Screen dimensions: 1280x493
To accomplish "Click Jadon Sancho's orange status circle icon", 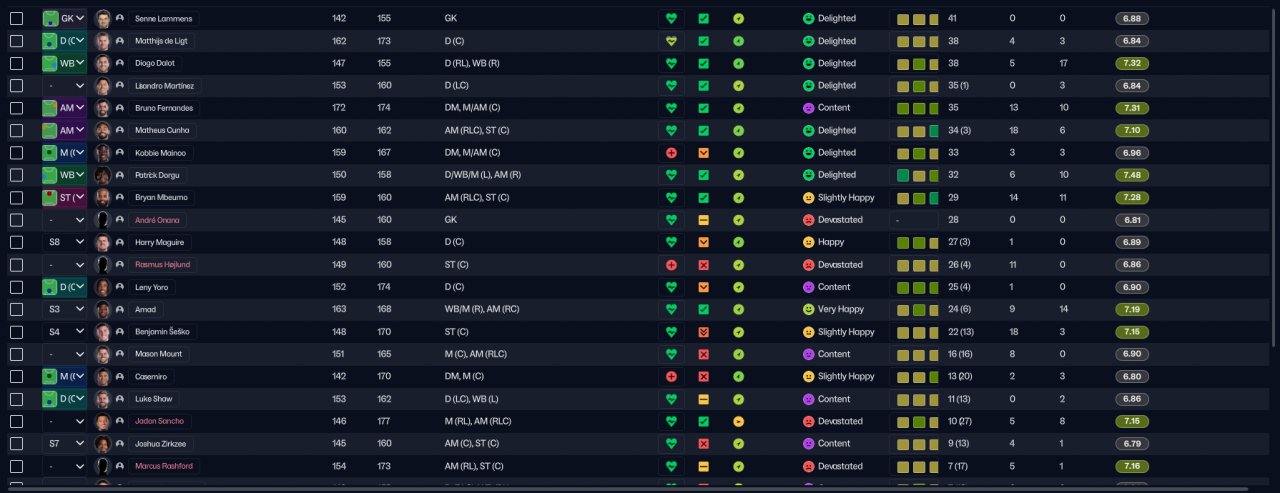I will coord(738,421).
